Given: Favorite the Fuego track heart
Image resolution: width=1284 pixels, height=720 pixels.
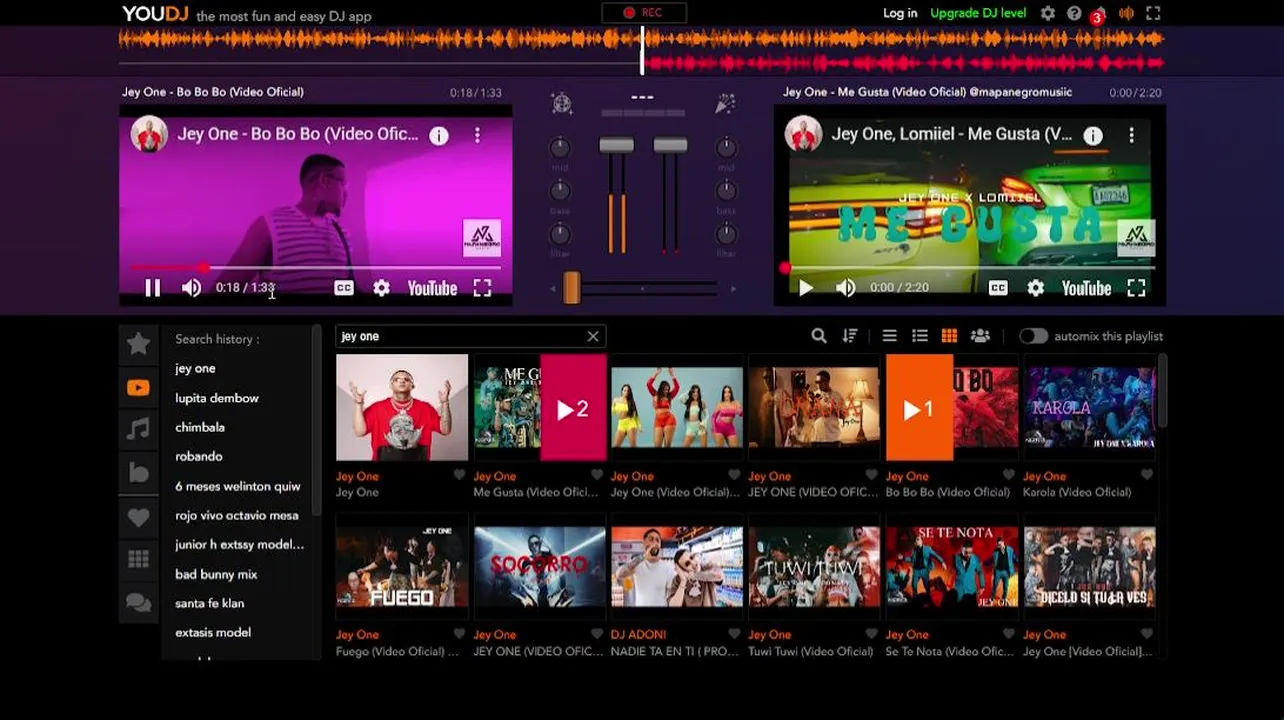Looking at the screenshot, I should [460, 634].
